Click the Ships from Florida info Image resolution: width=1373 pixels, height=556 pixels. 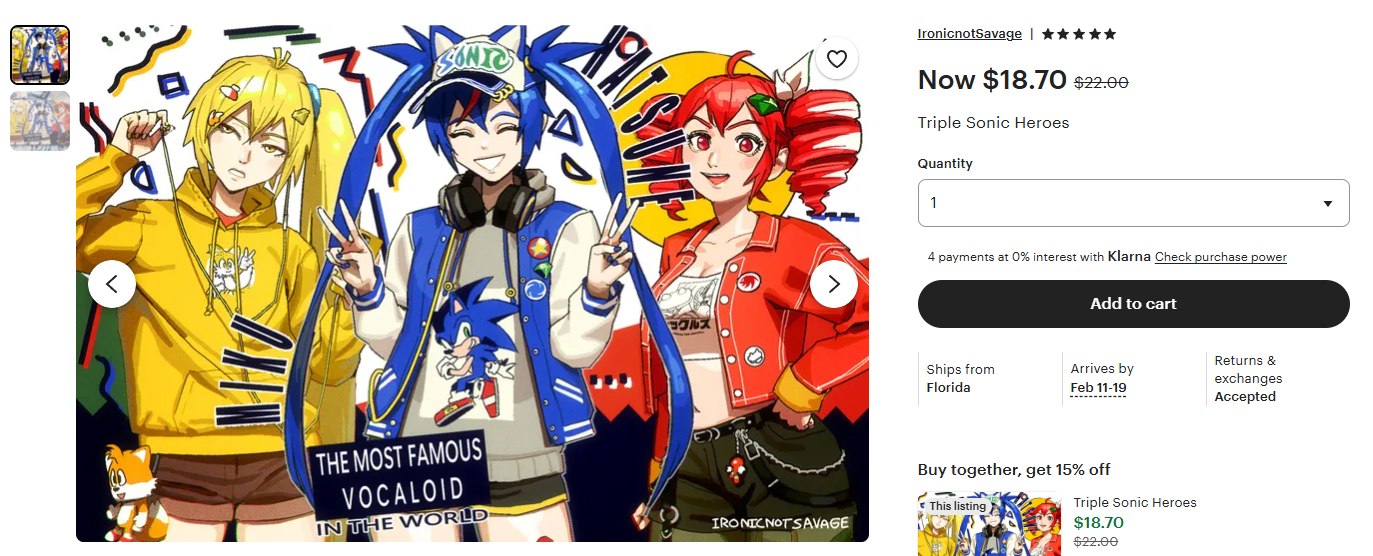pyautogui.click(x=961, y=379)
